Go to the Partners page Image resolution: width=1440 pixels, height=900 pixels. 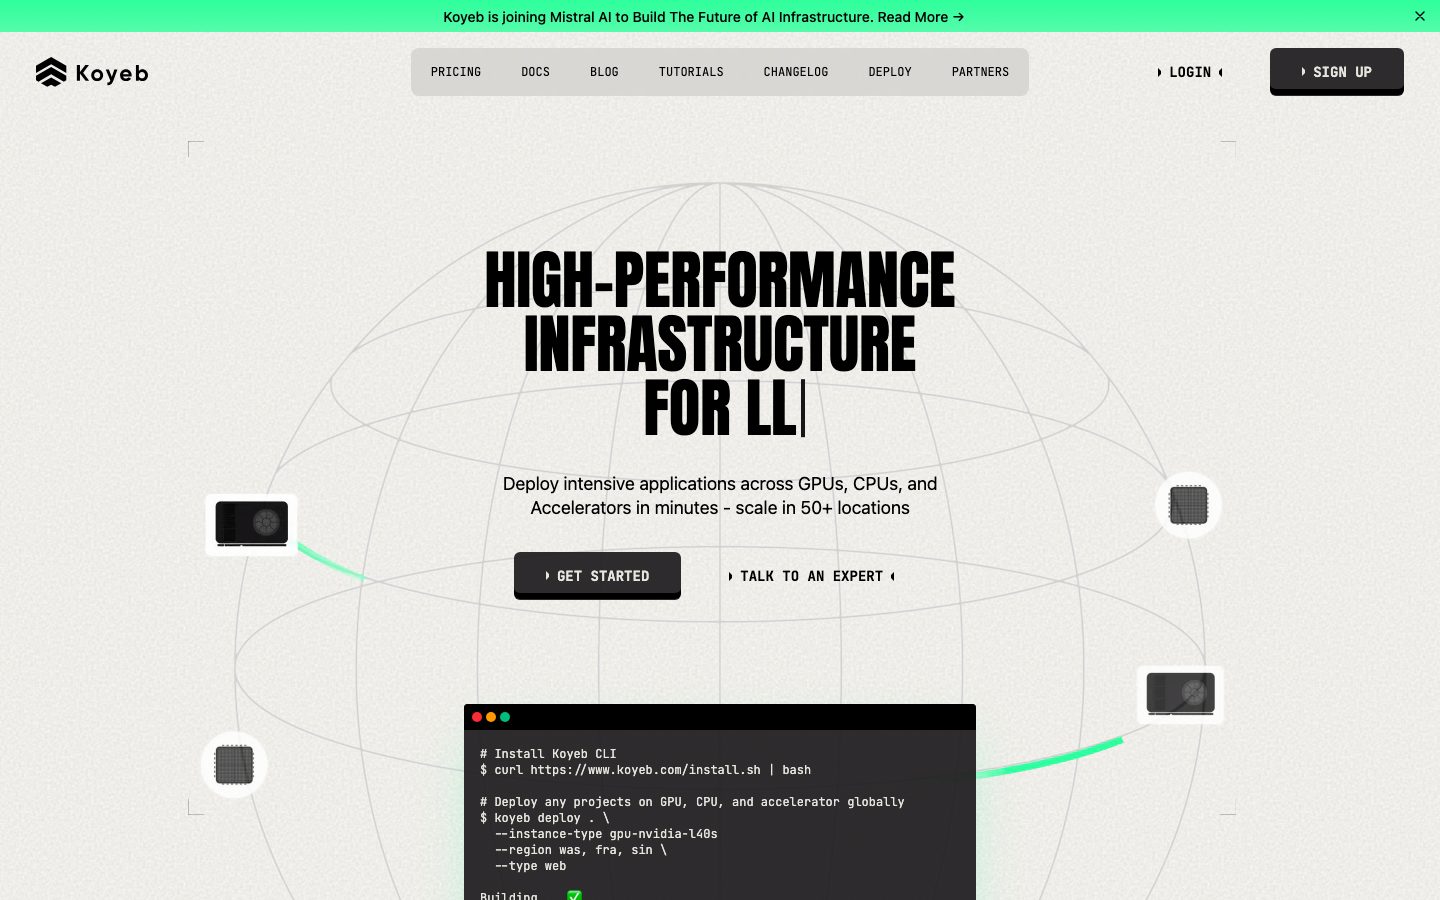(x=980, y=72)
